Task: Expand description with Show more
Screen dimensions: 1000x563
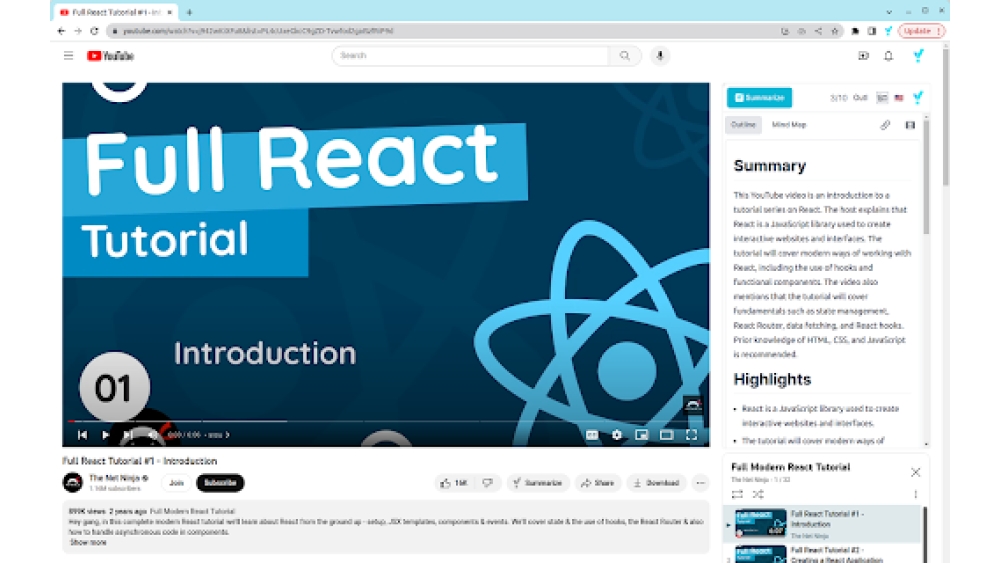Action: coord(88,543)
